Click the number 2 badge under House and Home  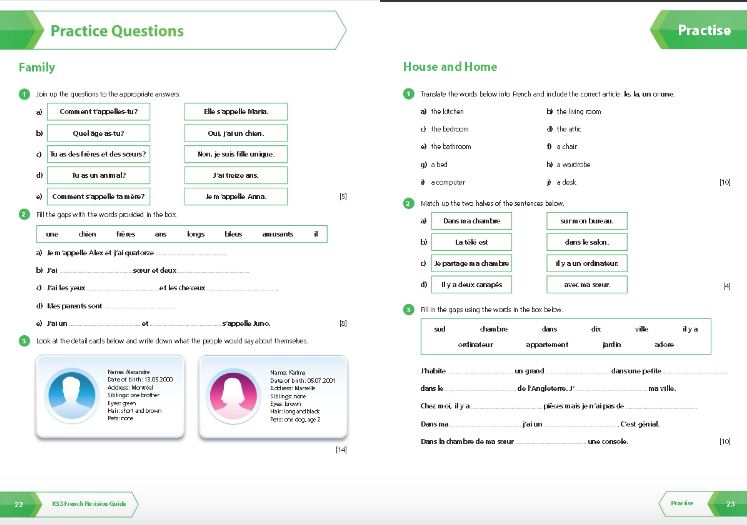click(409, 203)
